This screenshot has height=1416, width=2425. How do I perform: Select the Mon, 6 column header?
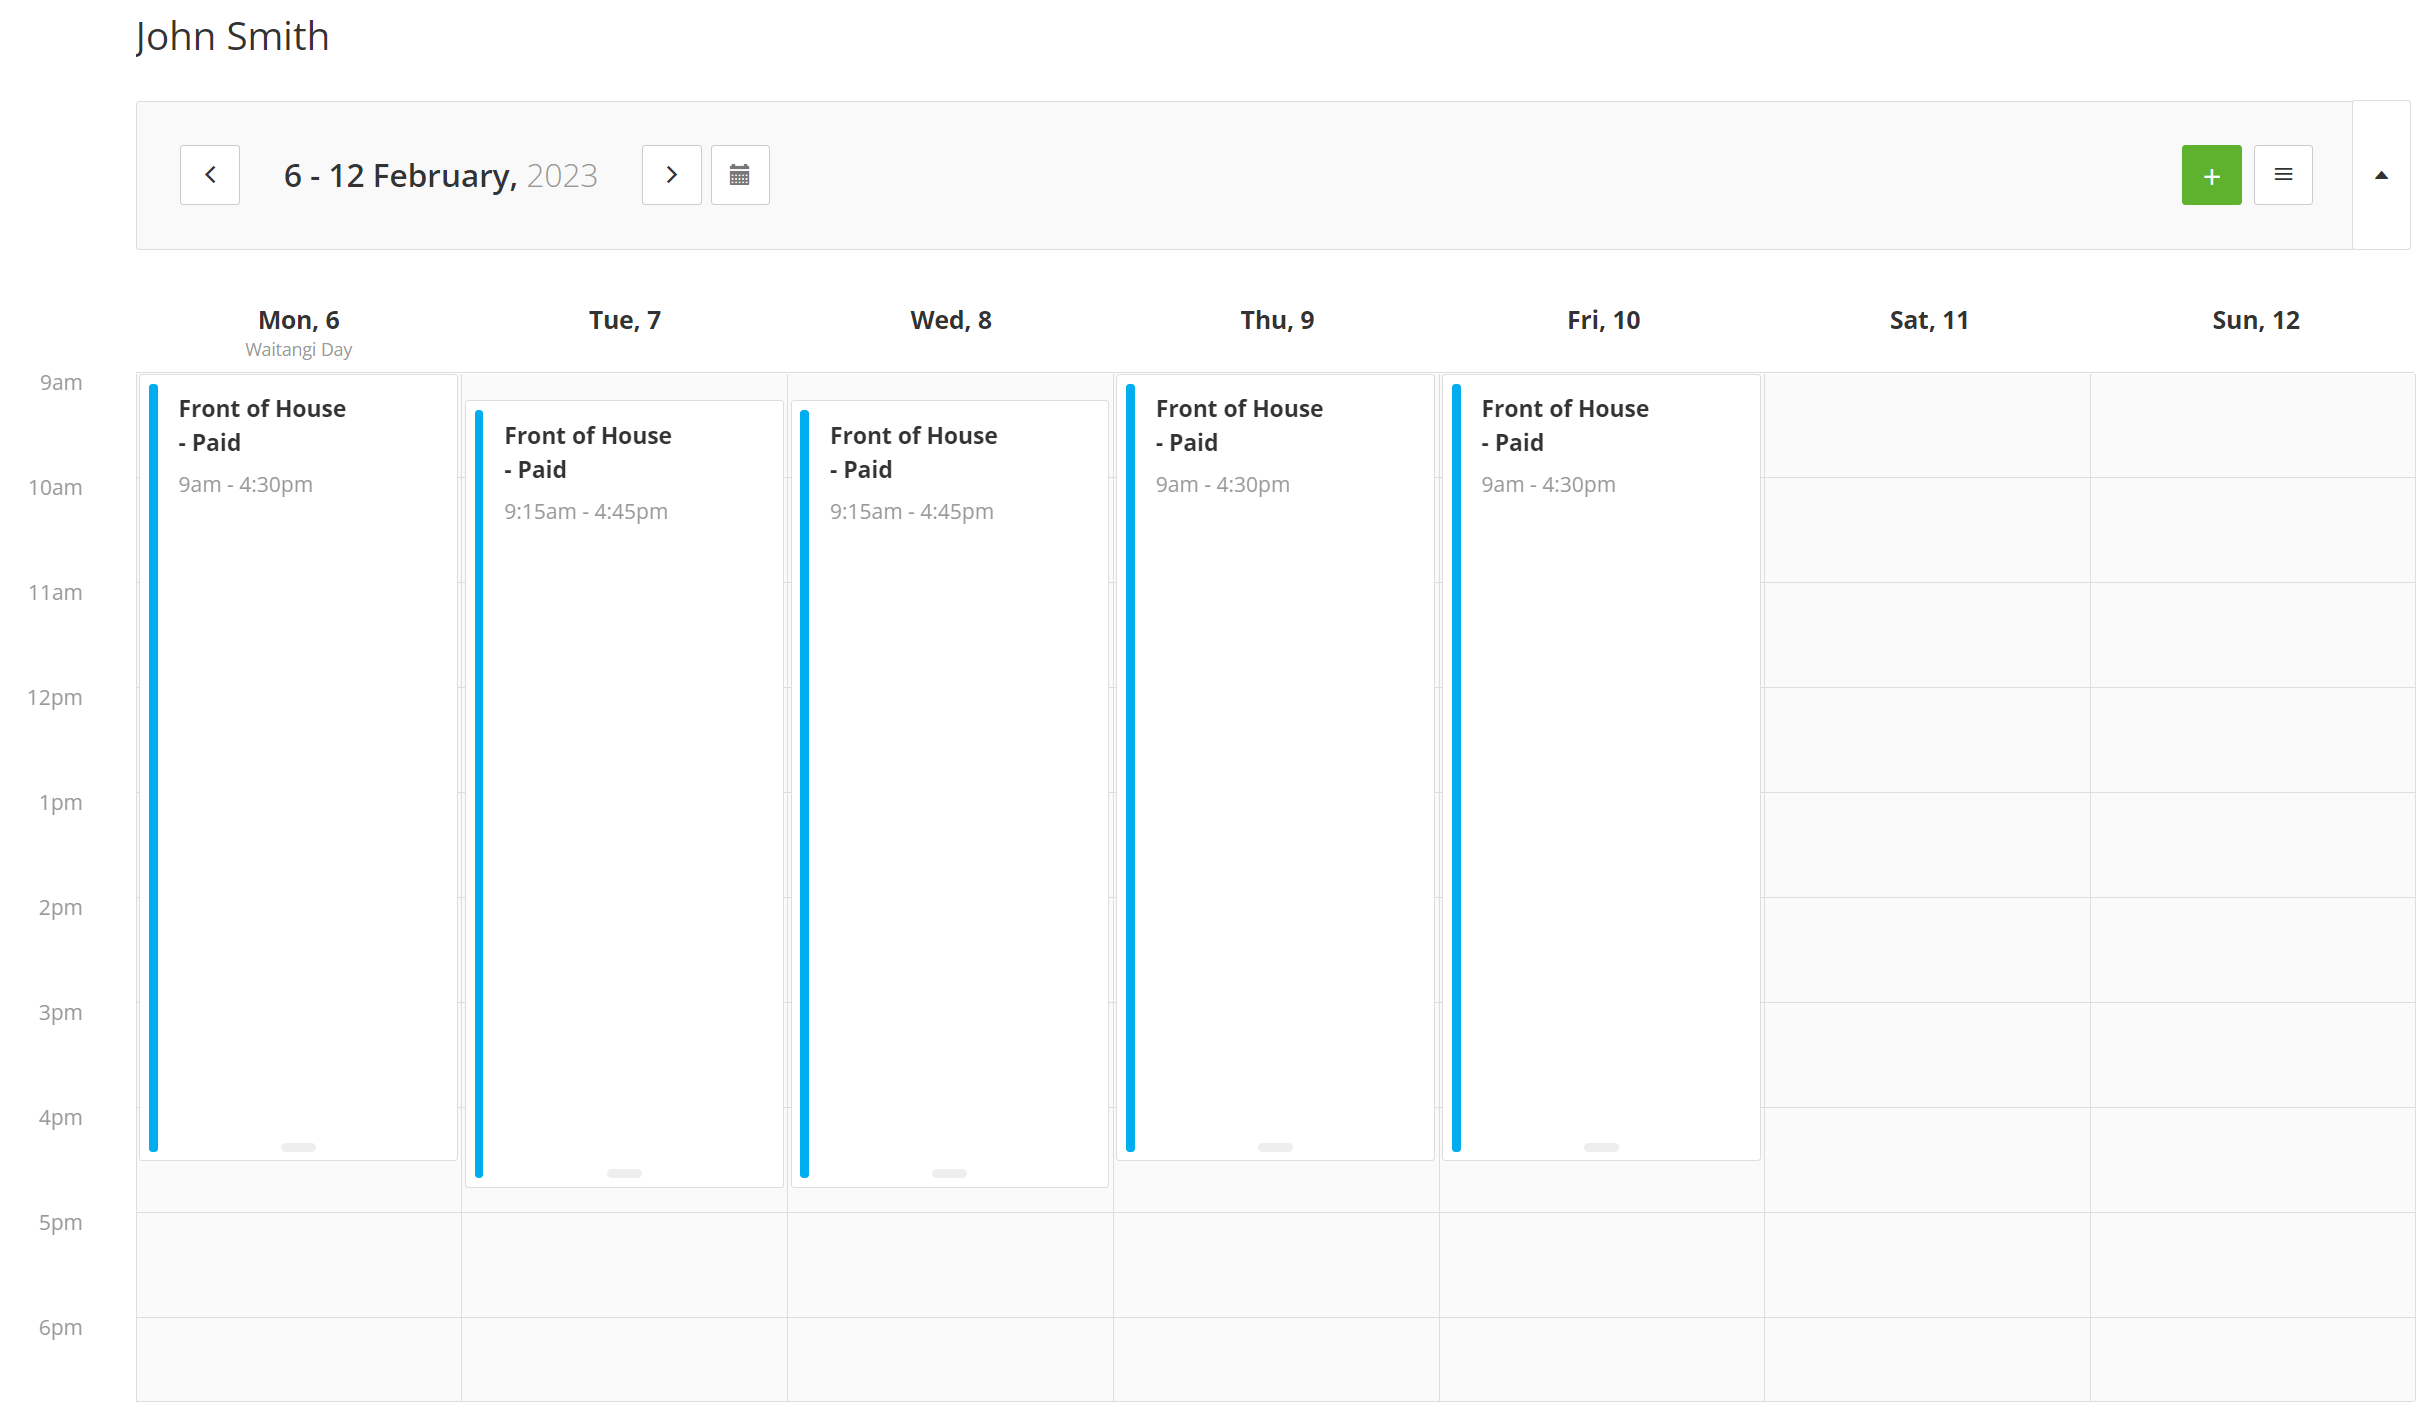(299, 320)
